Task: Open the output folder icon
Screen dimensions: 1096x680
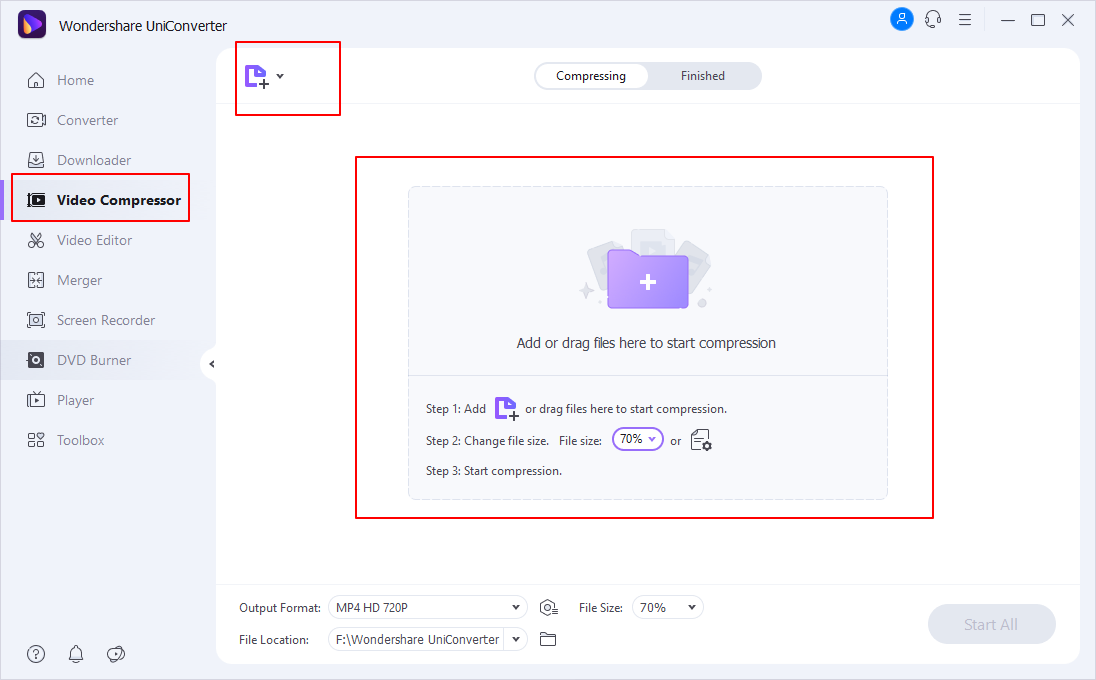Action: tap(548, 639)
